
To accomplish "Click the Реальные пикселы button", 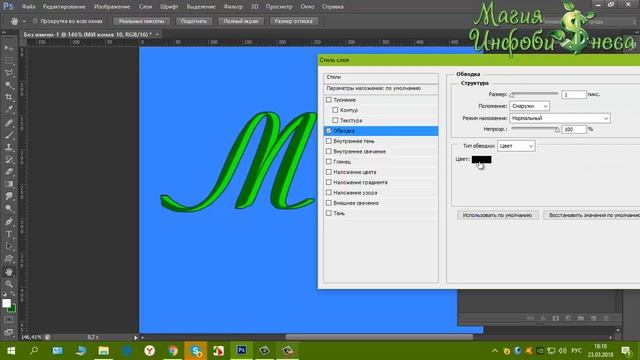I will (141, 21).
